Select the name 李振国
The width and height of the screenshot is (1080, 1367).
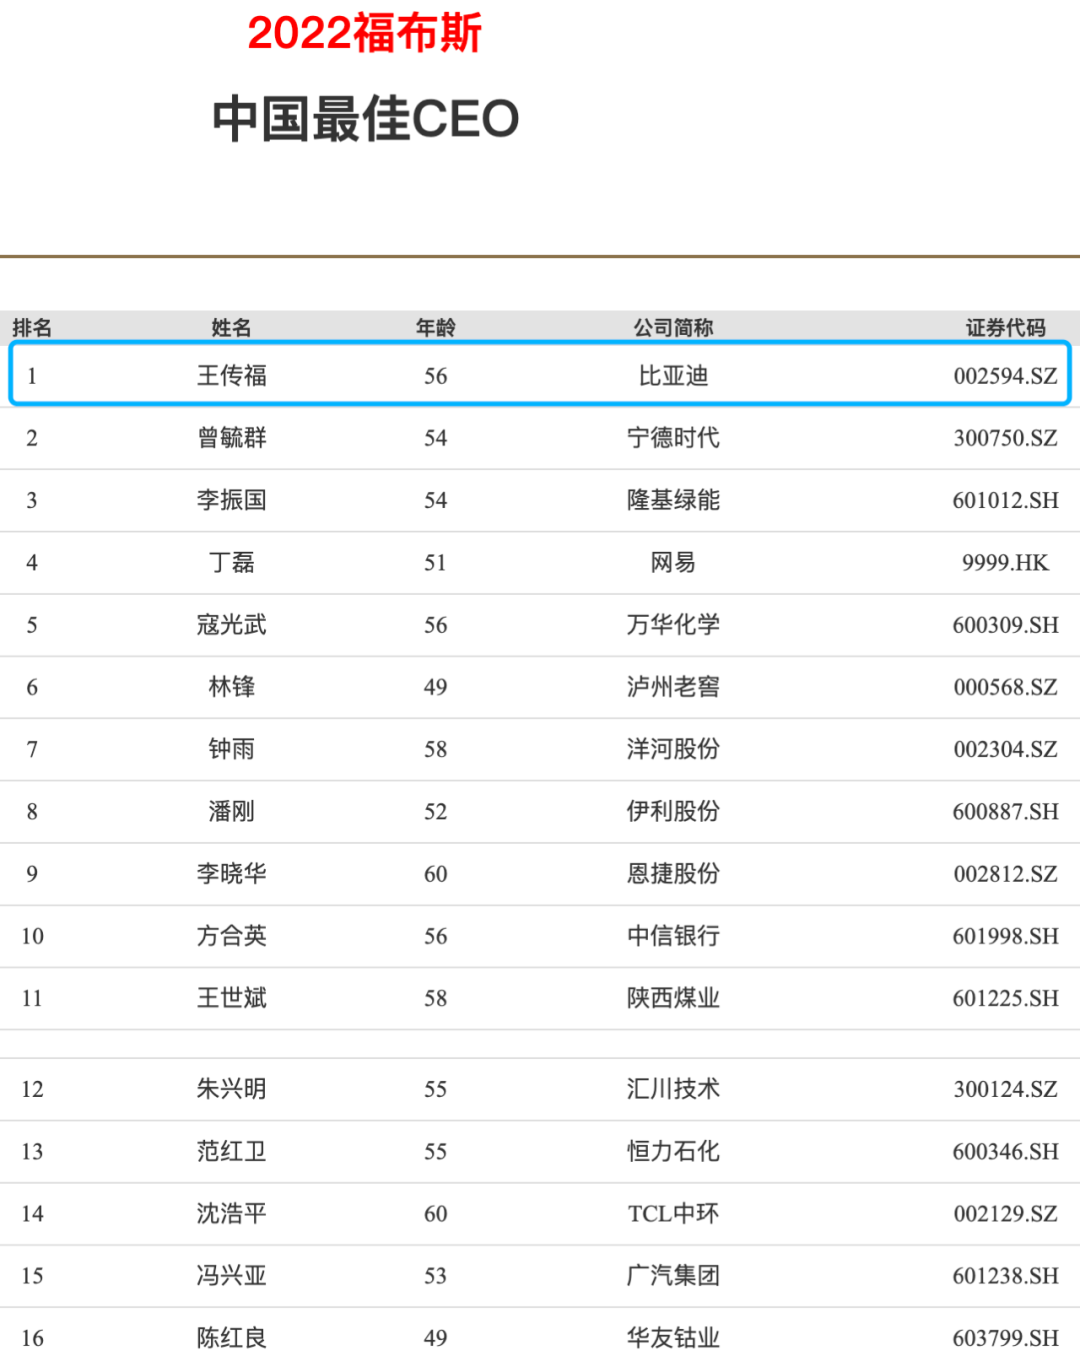point(231,499)
